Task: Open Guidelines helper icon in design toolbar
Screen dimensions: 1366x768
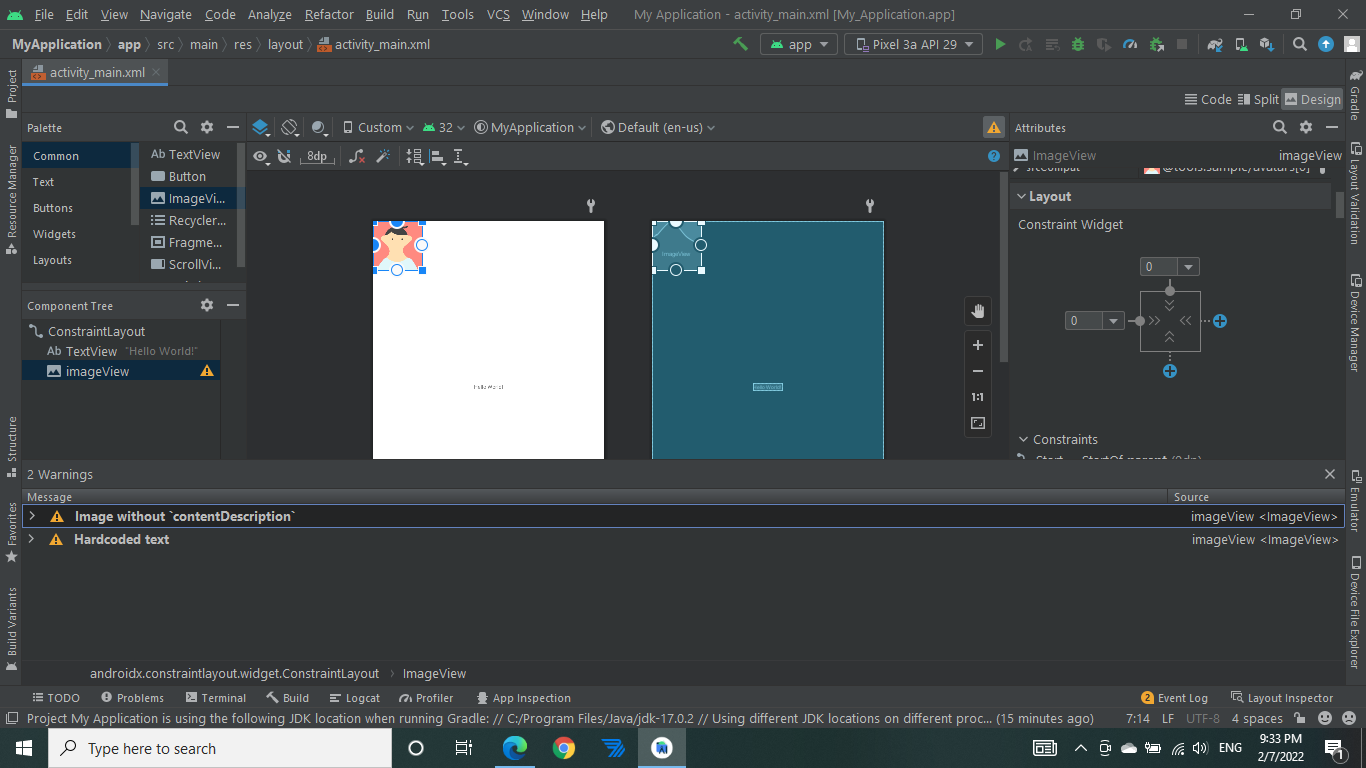Action: (461, 156)
